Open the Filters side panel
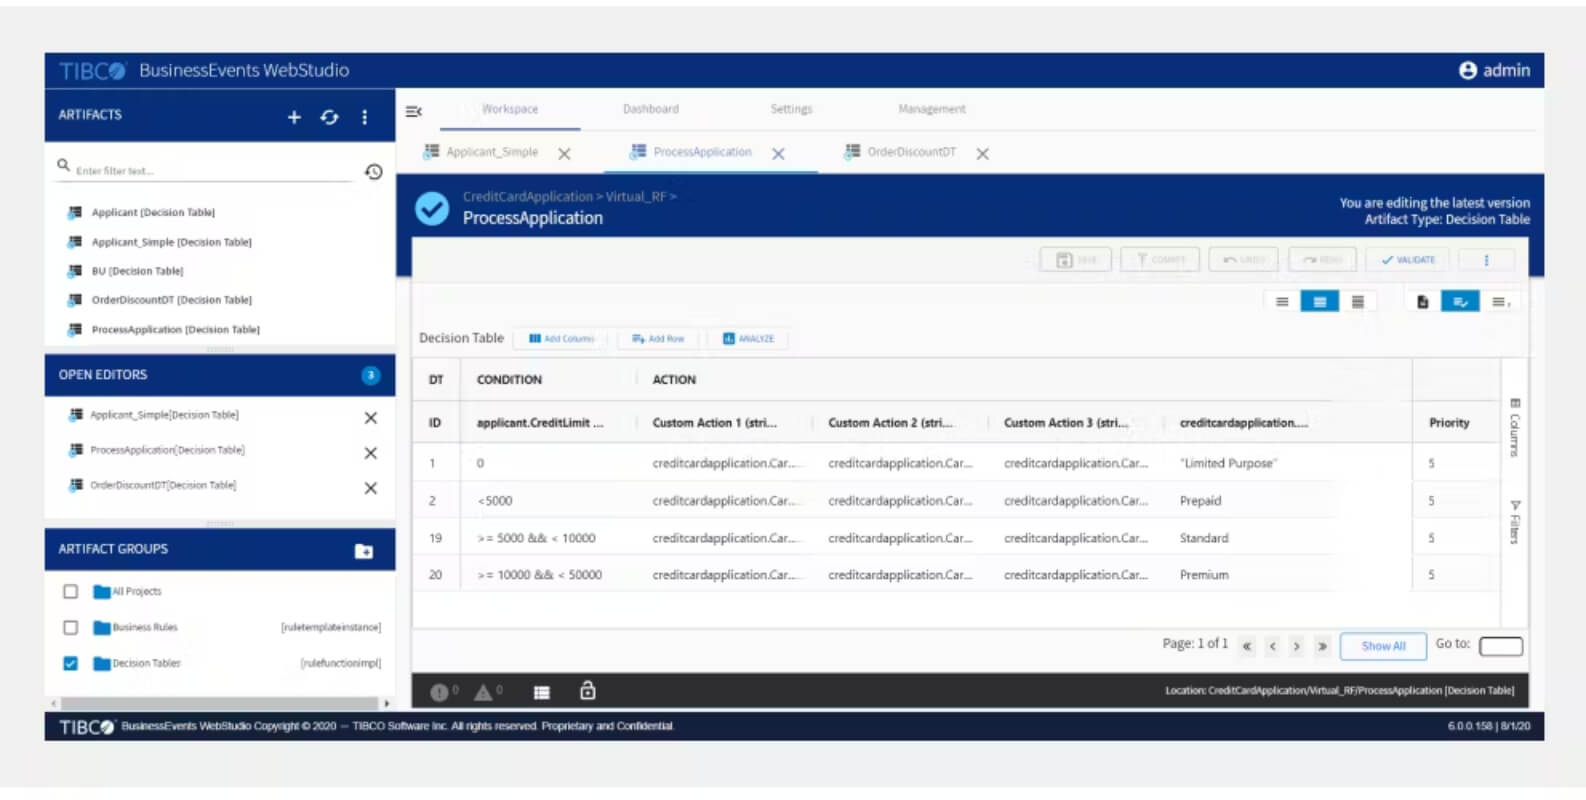1586x800 pixels. click(1514, 521)
